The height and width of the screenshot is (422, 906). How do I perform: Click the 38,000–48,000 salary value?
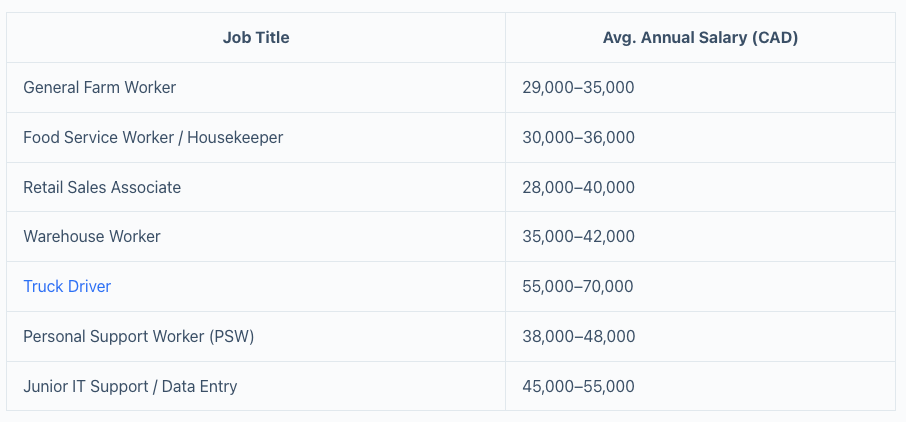coord(579,336)
